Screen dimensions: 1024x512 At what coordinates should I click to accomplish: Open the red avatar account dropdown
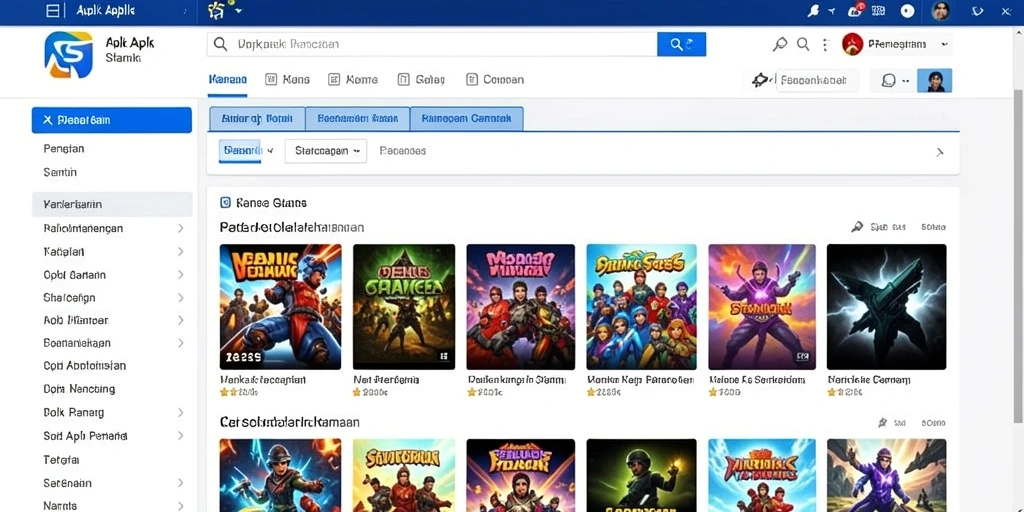pyautogui.click(x=896, y=44)
